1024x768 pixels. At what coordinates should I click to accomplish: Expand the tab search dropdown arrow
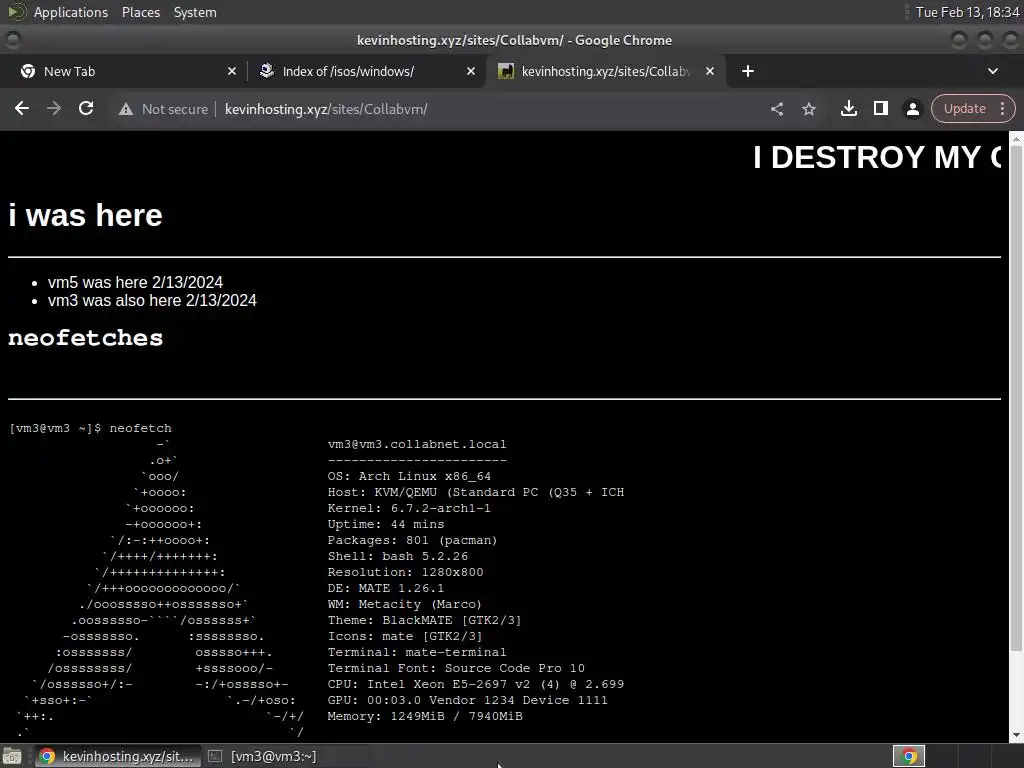pyautogui.click(x=993, y=71)
